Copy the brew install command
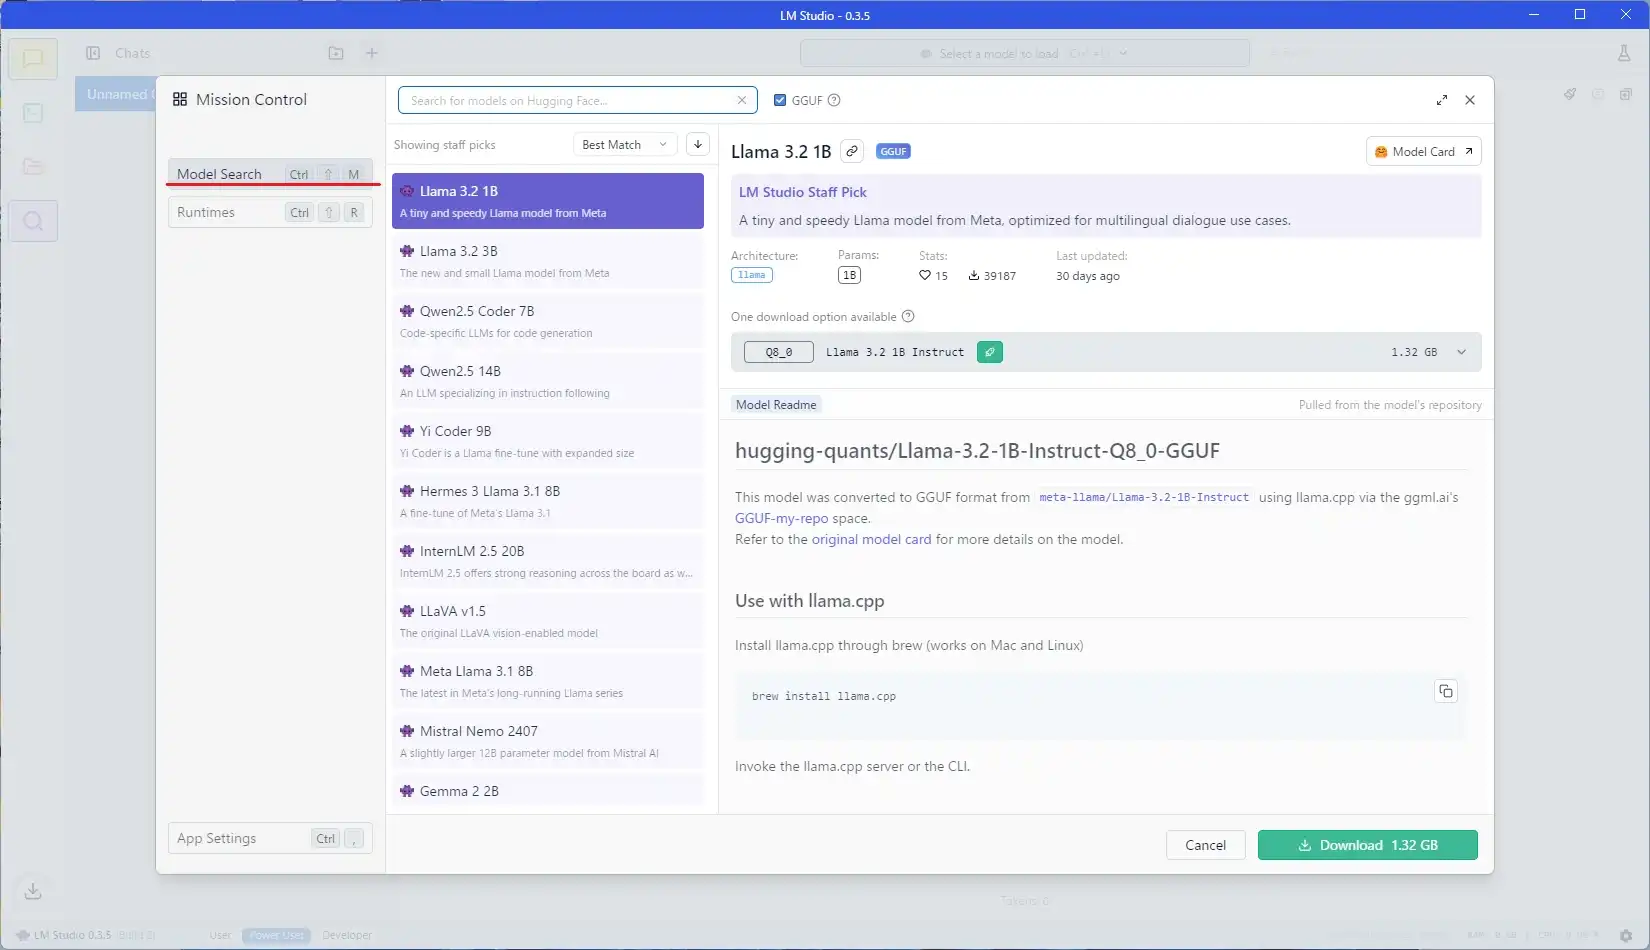The image size is (1650, 950). 1445,691
